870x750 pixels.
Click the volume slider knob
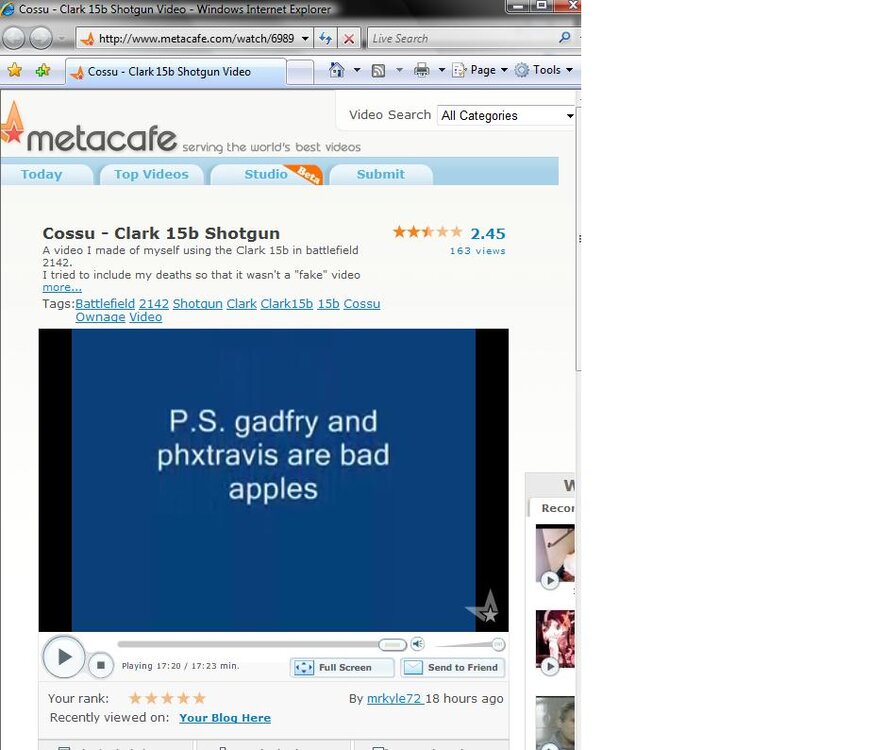497,645
